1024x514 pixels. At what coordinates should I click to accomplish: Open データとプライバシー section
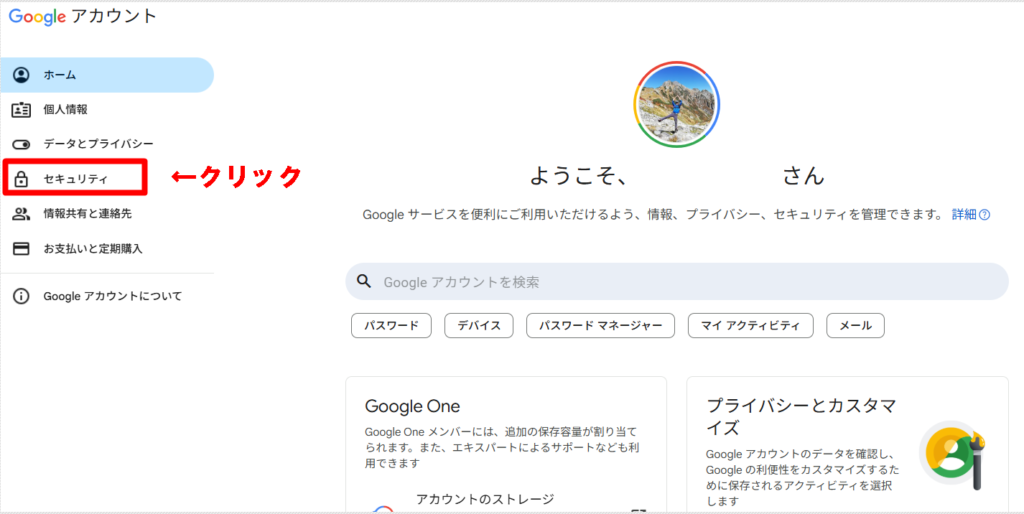point(98,144)
